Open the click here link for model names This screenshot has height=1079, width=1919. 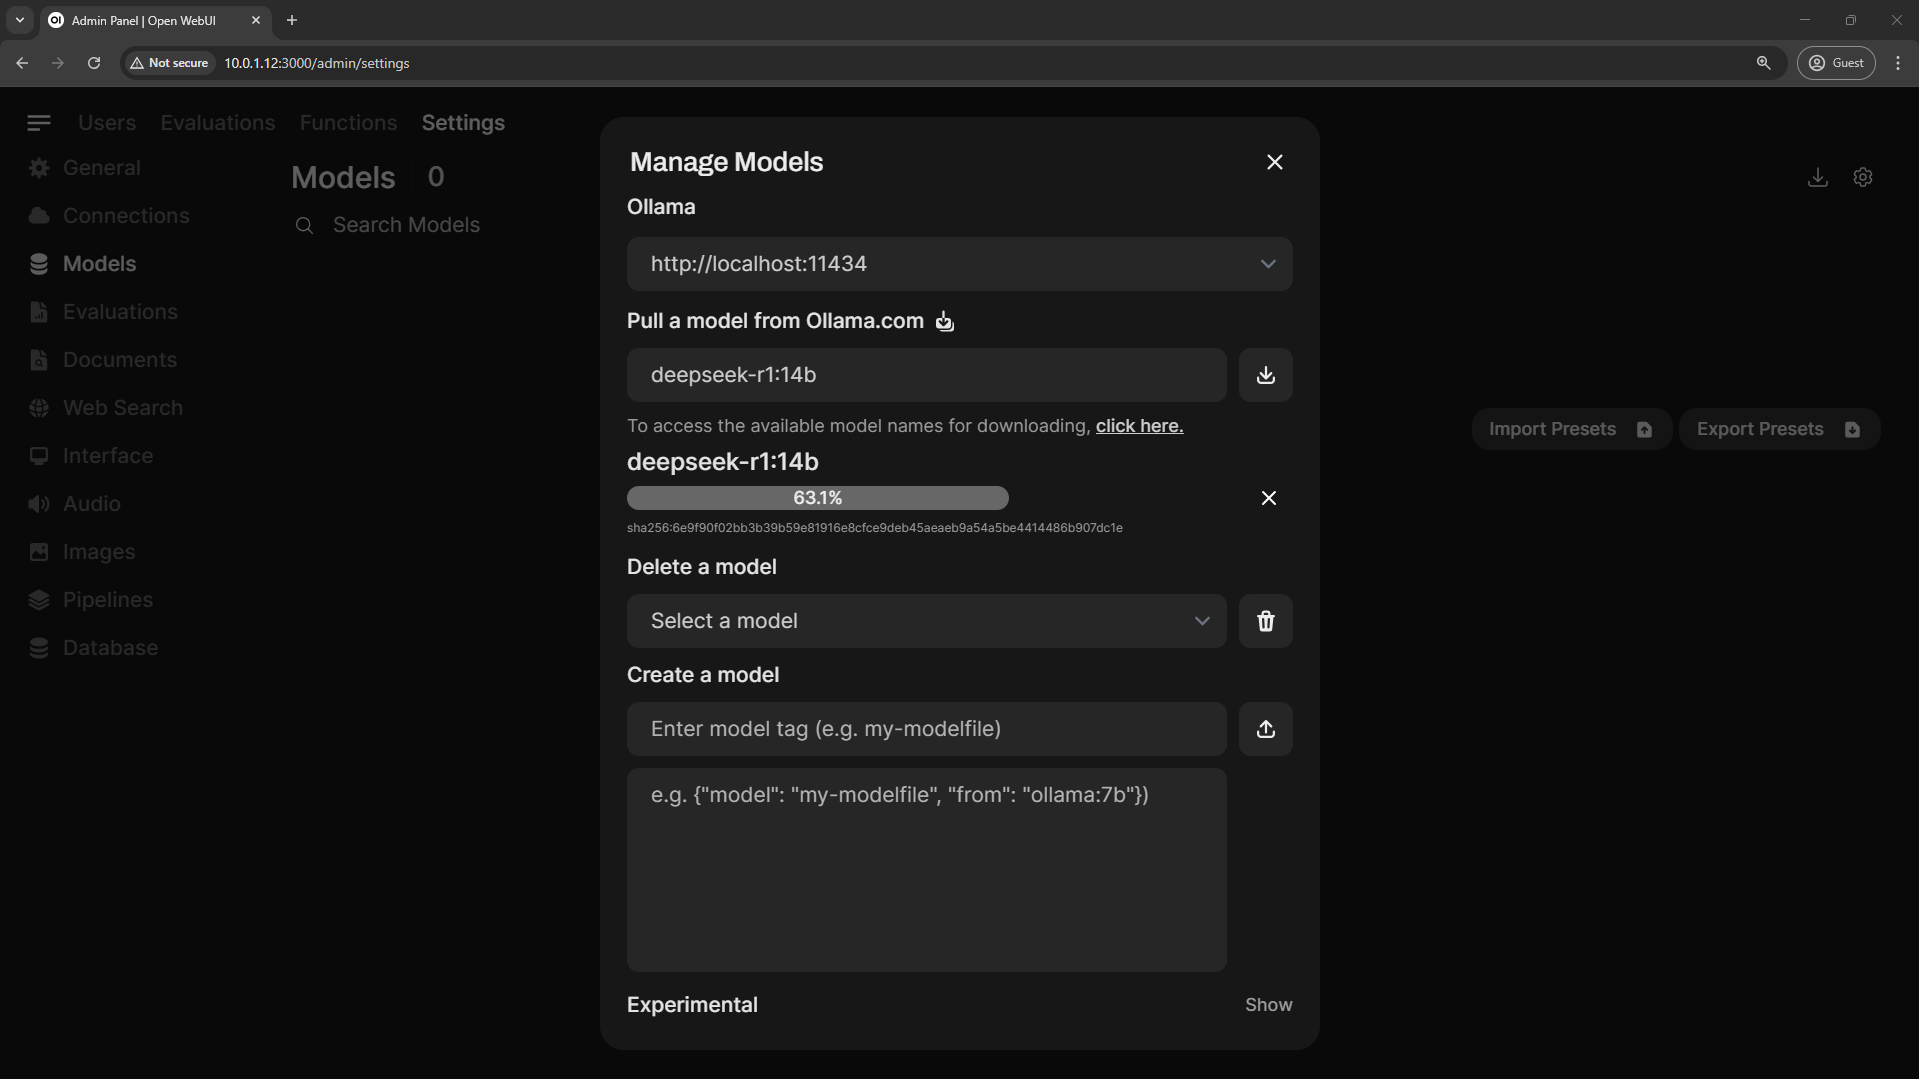click(x=1138, y=425)
